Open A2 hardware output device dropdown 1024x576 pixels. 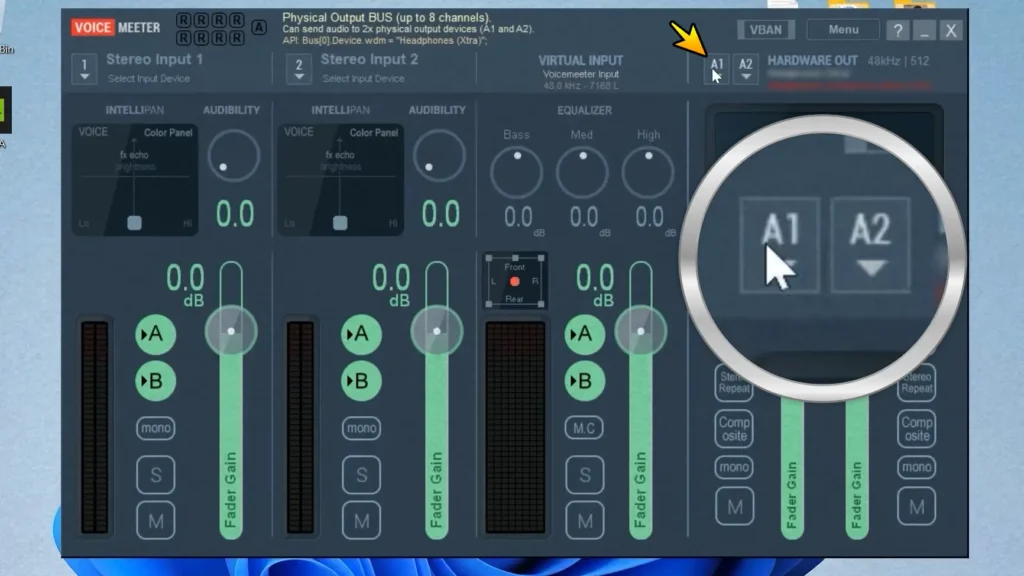click(745, 69)
